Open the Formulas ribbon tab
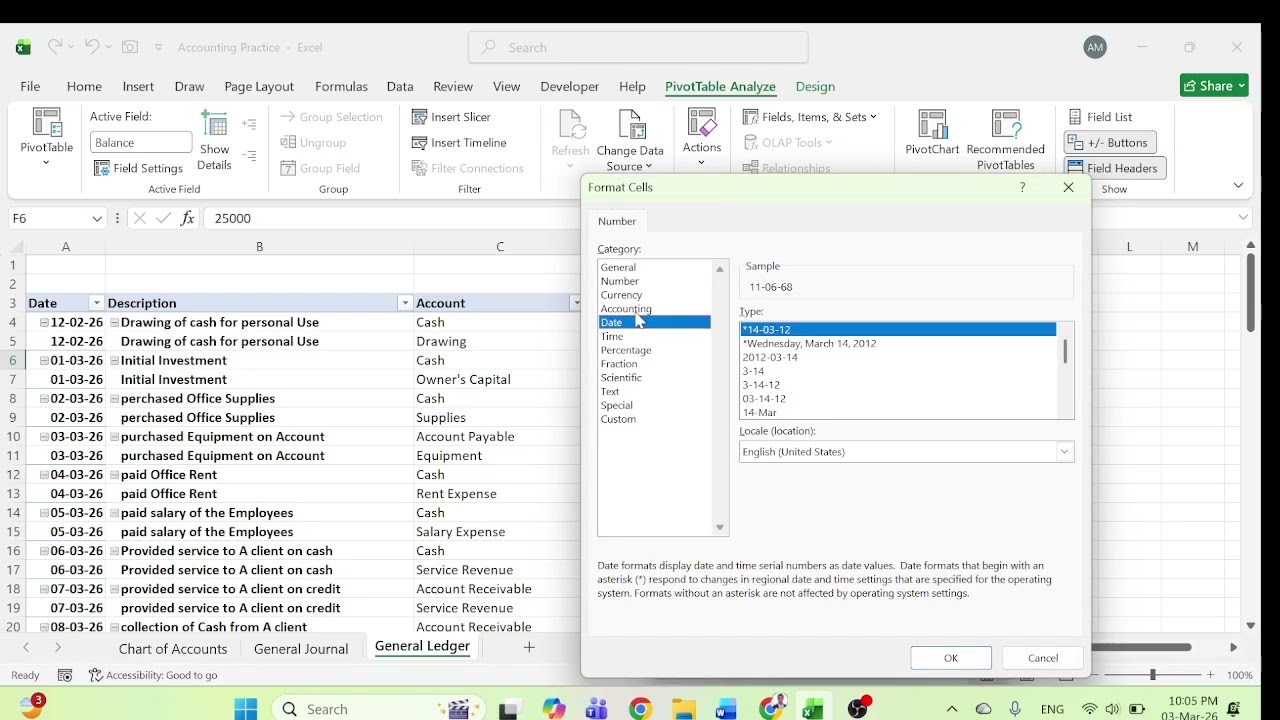This screenshot has height=720, width=1280. coord(341,87)
